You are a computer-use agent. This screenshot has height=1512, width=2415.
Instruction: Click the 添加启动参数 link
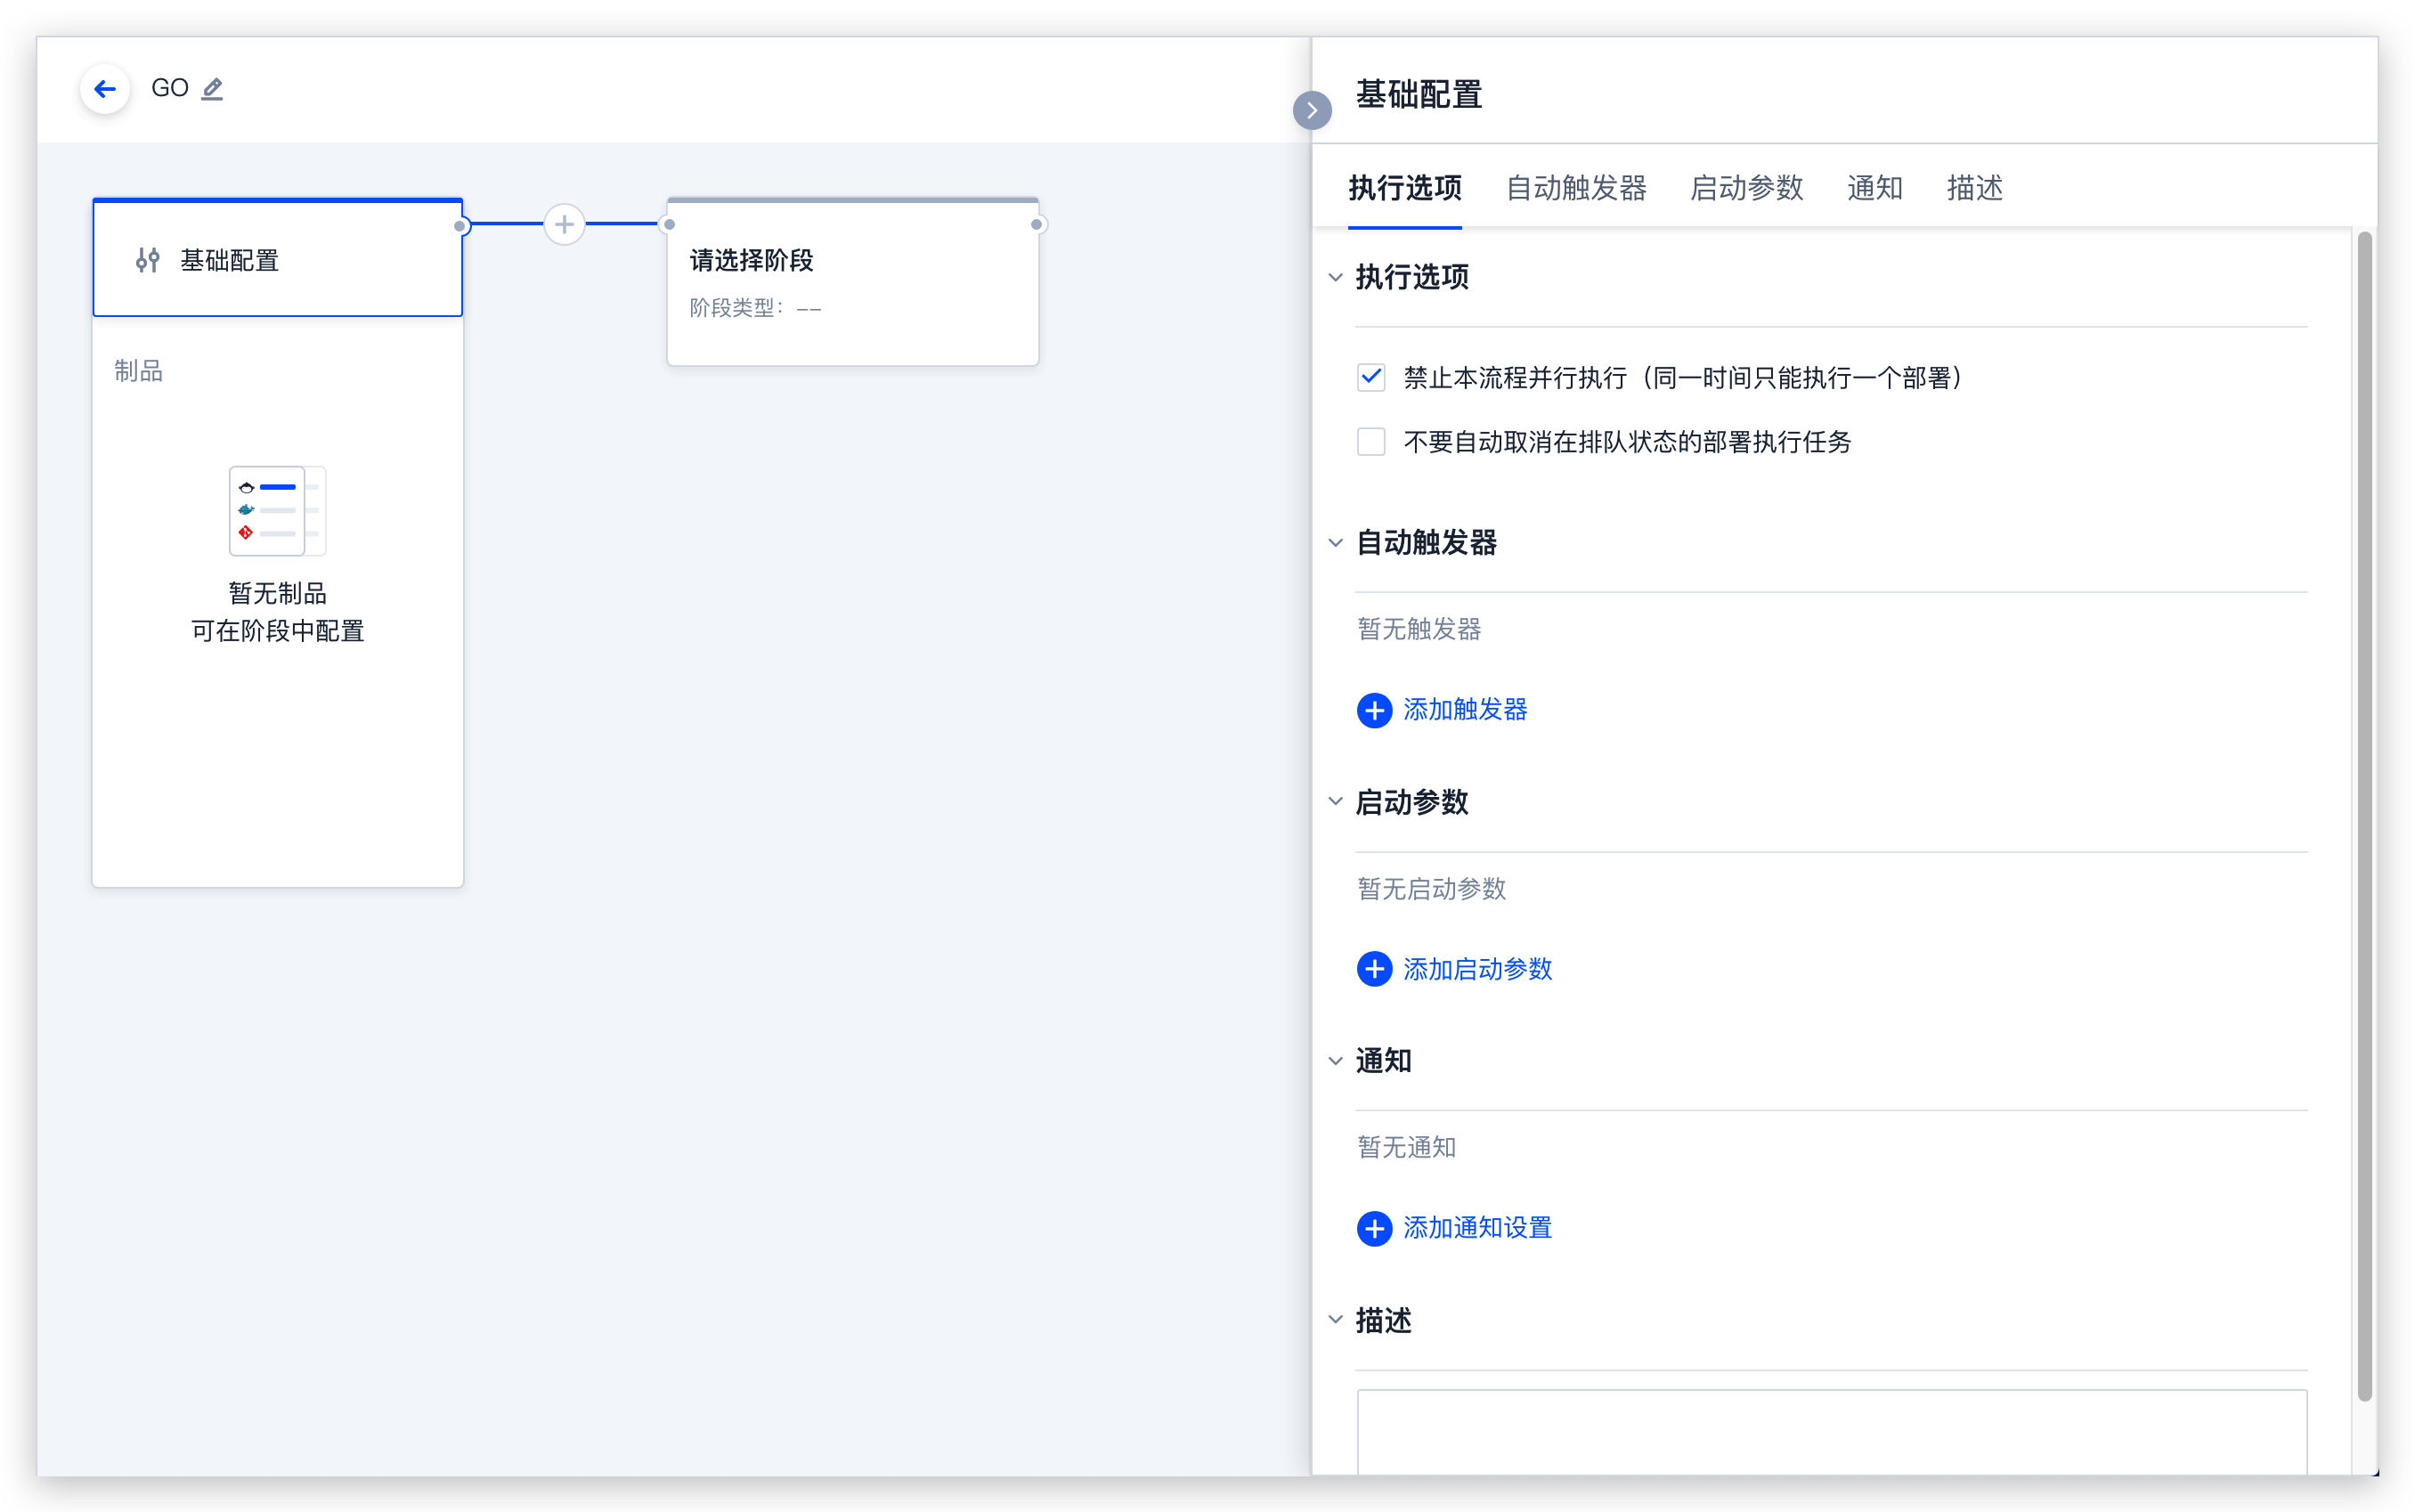(x=1477, y=969)
